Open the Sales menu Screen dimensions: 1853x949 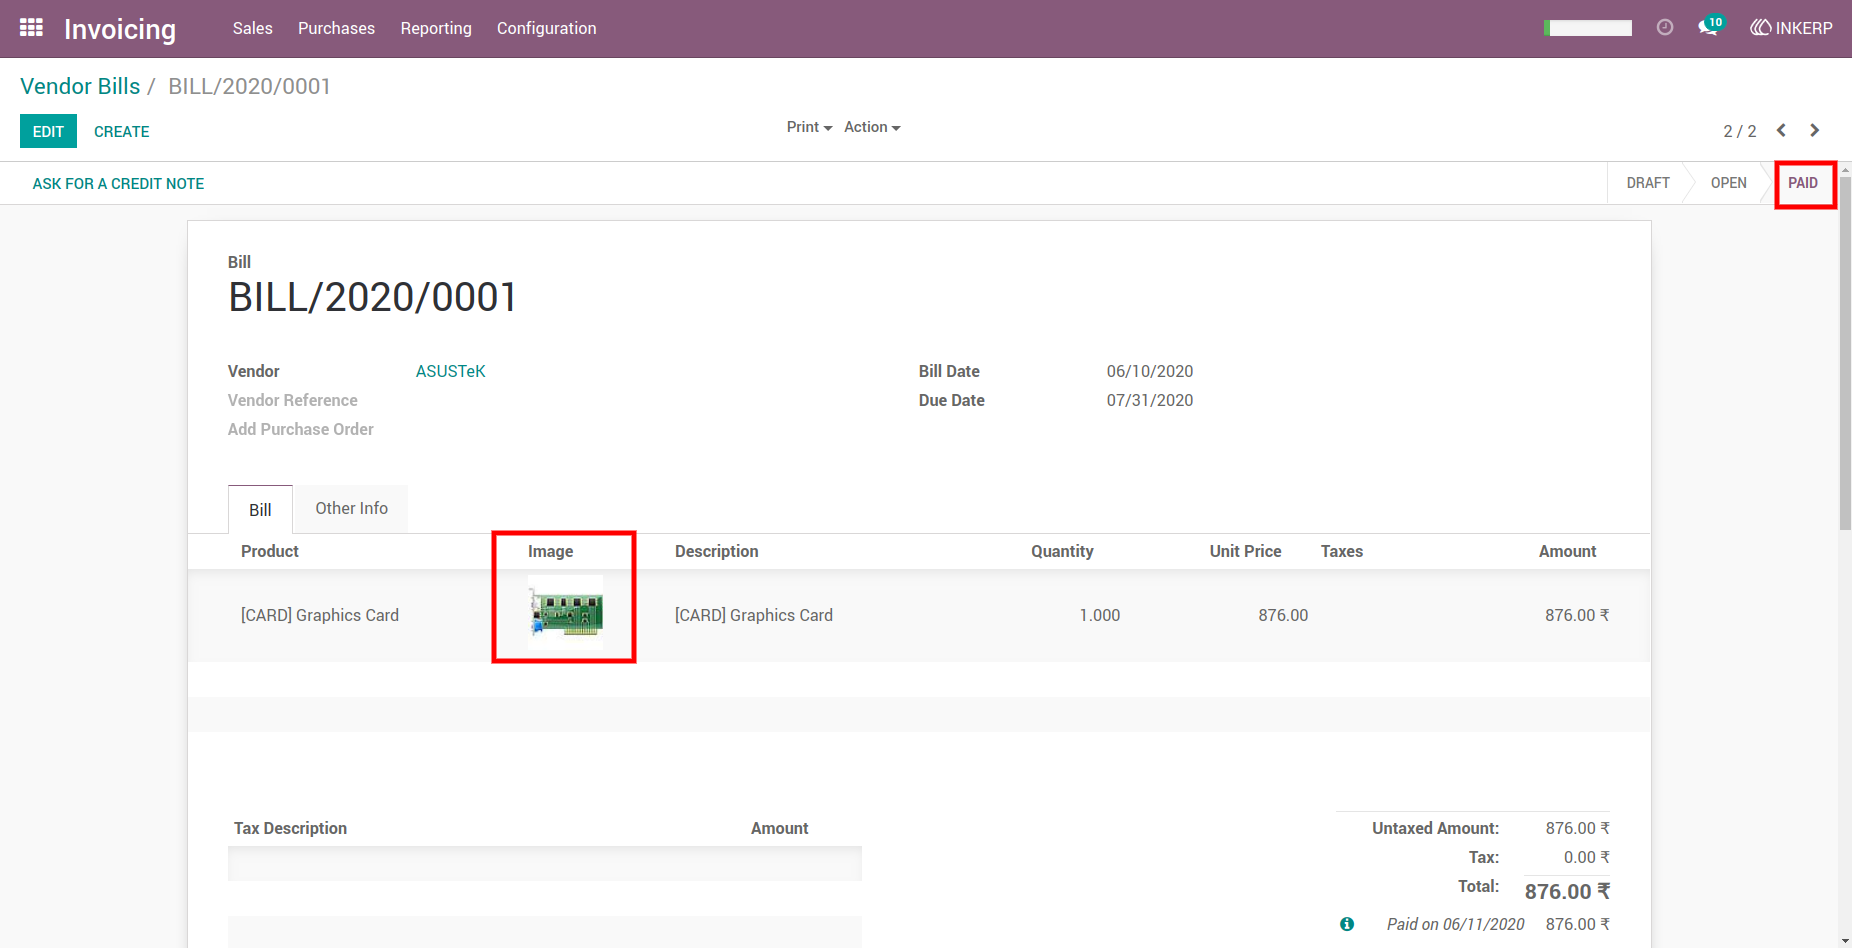[x=253, y=28]
